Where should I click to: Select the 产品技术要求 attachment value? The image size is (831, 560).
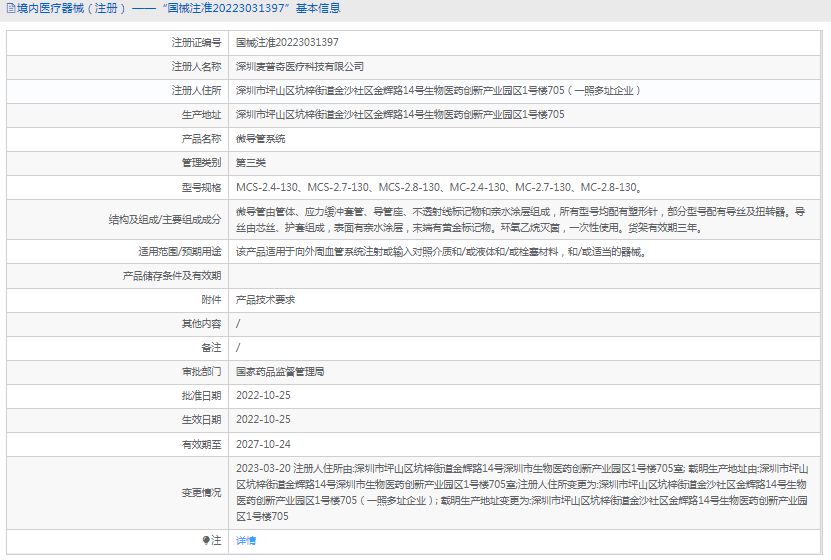pos(266,300)
